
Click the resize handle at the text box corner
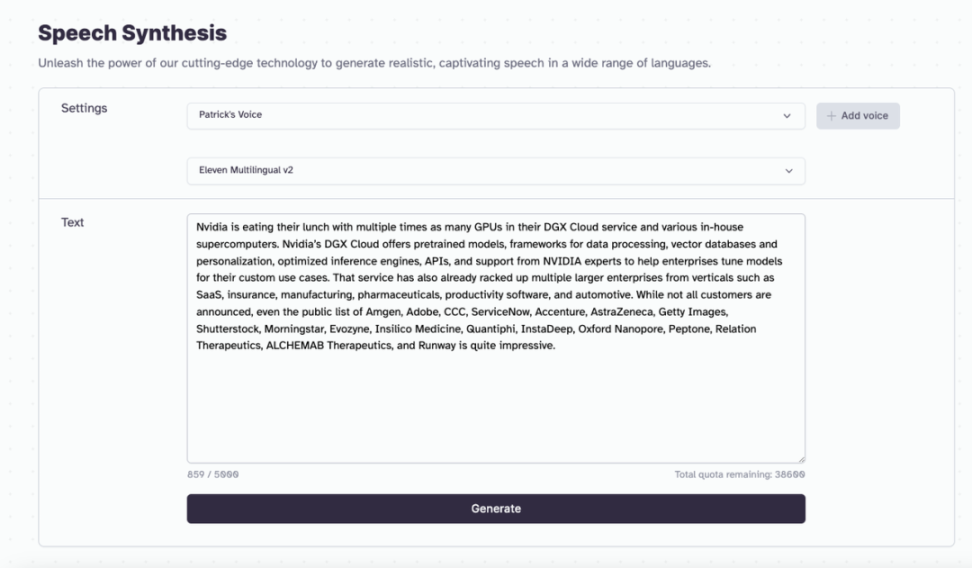point(800,458)
